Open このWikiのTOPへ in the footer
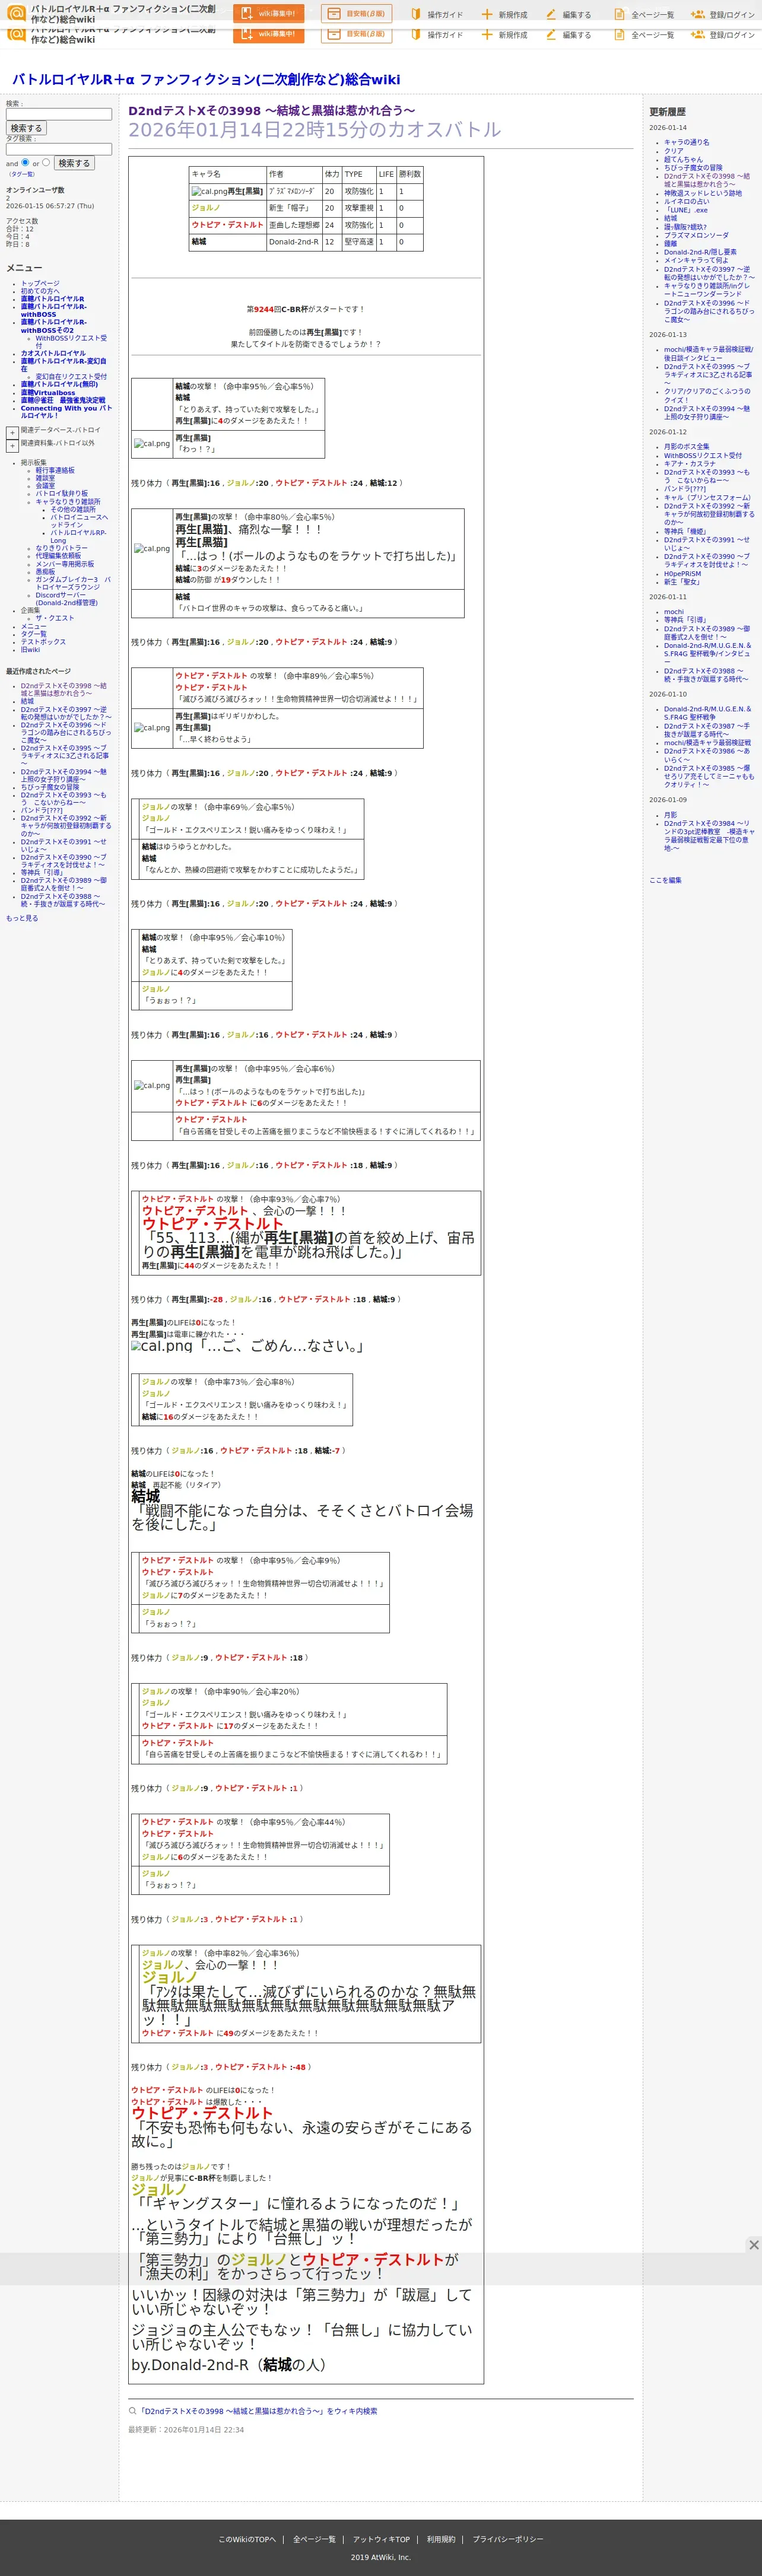The height and width of the screenshot is (2576, 762). [x=247, y=2539]
